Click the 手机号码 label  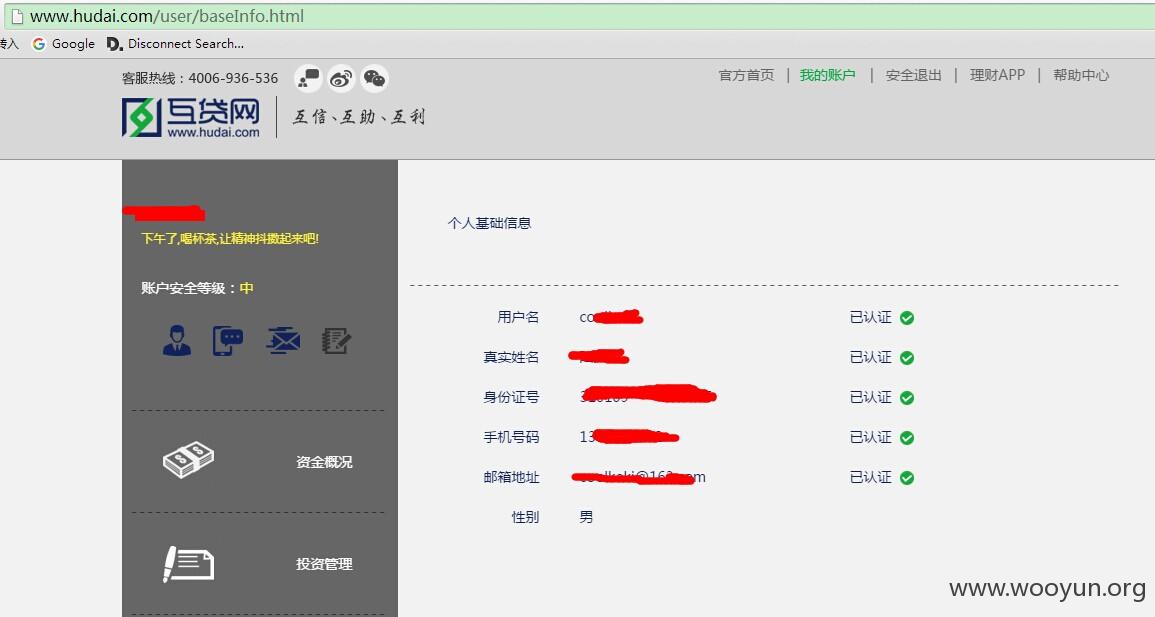click(x=511, y=437)
